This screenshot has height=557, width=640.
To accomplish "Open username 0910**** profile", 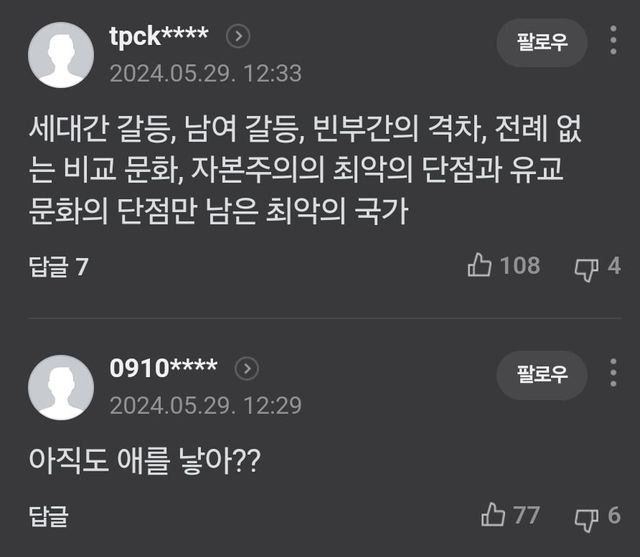I will coord(163,368).
